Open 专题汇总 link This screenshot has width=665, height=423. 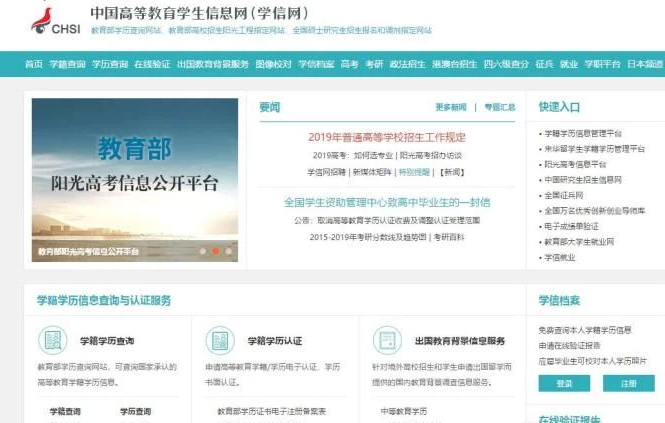tap(500, 107)
